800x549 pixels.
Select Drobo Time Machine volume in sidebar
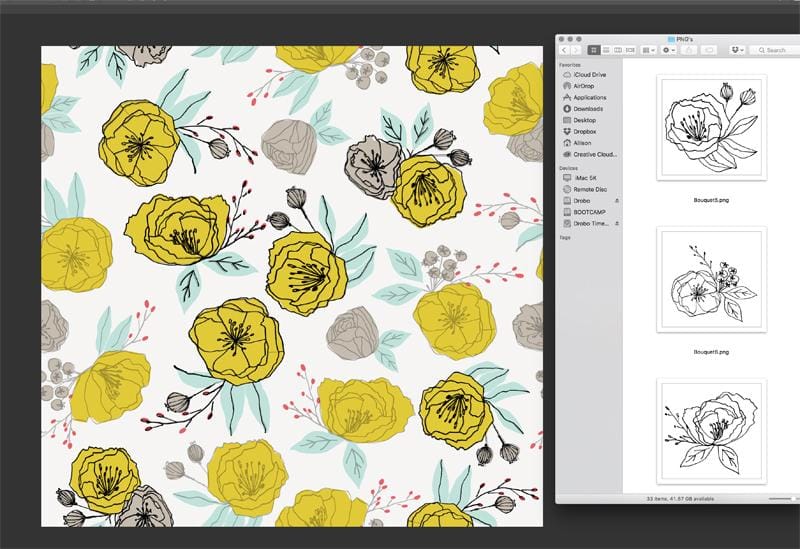tap(587, 223)
